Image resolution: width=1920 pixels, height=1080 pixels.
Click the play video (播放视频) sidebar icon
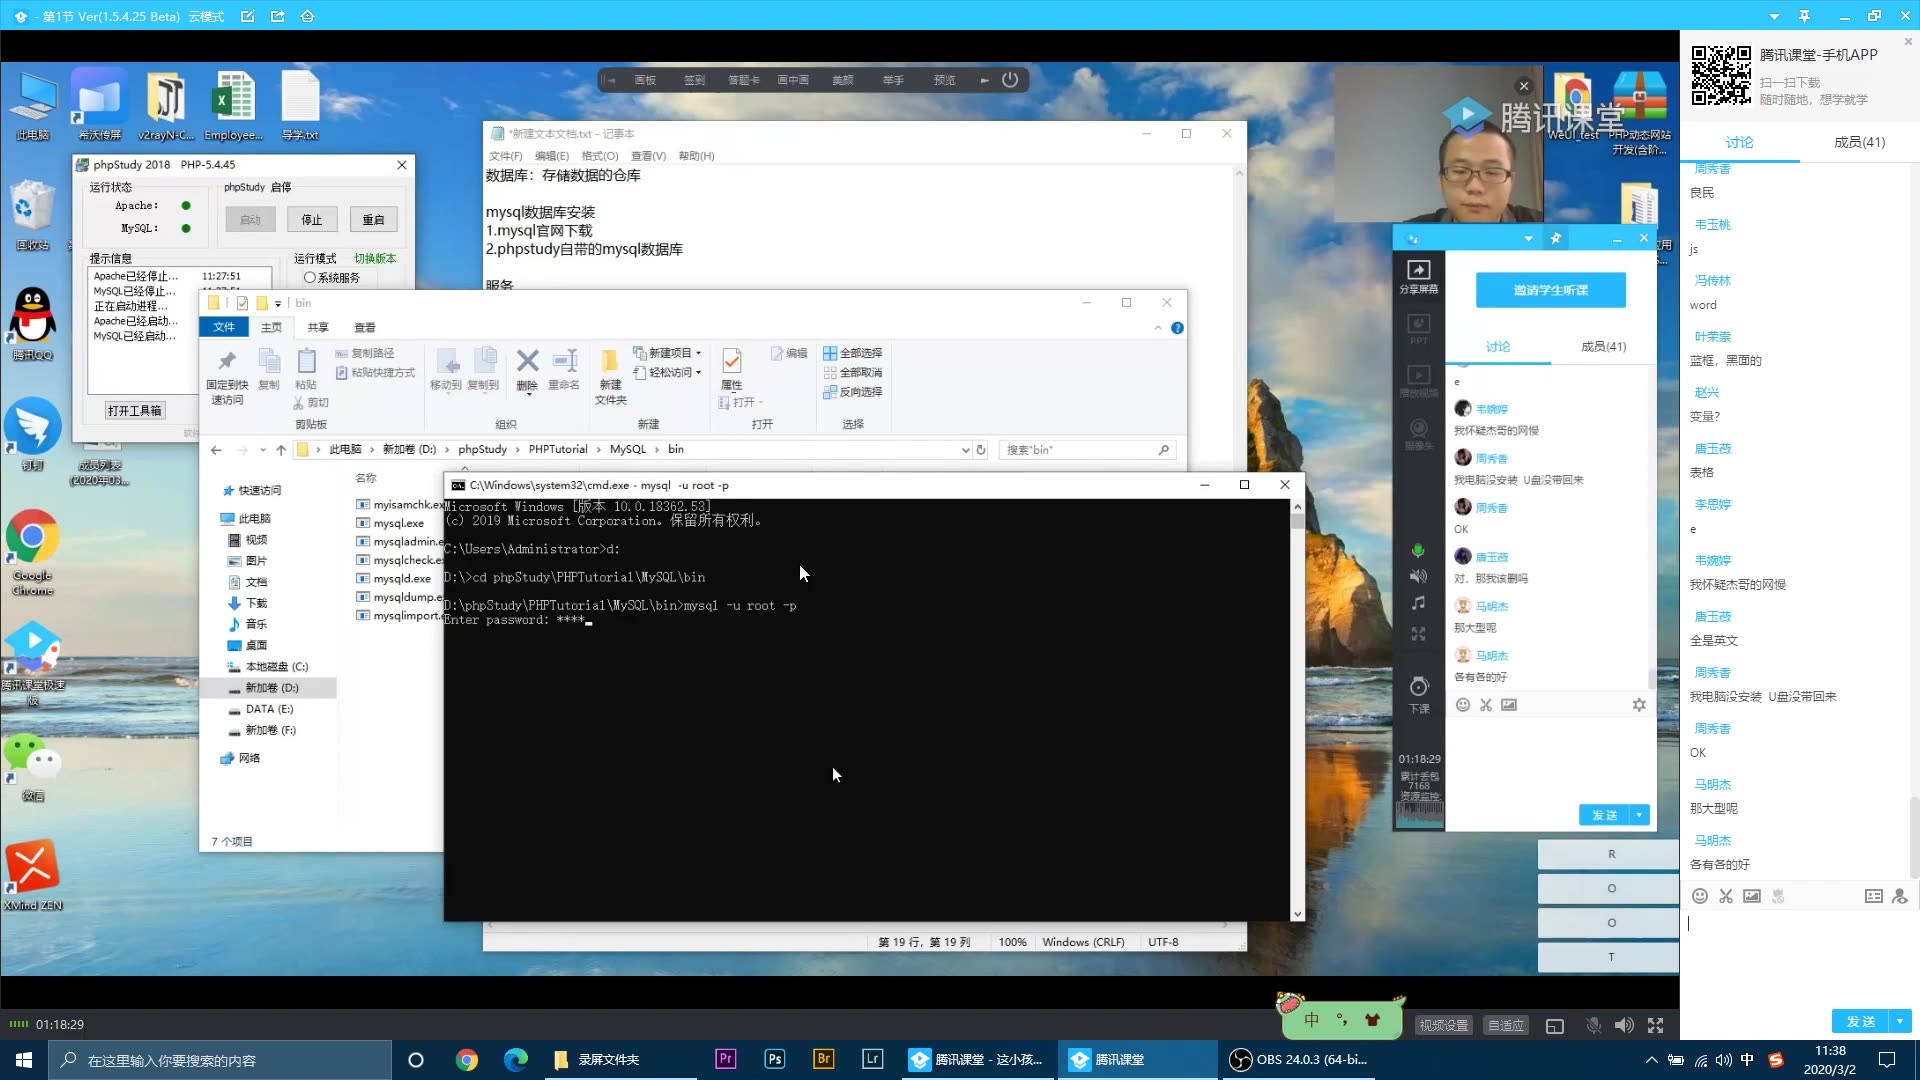point(1418,375)
